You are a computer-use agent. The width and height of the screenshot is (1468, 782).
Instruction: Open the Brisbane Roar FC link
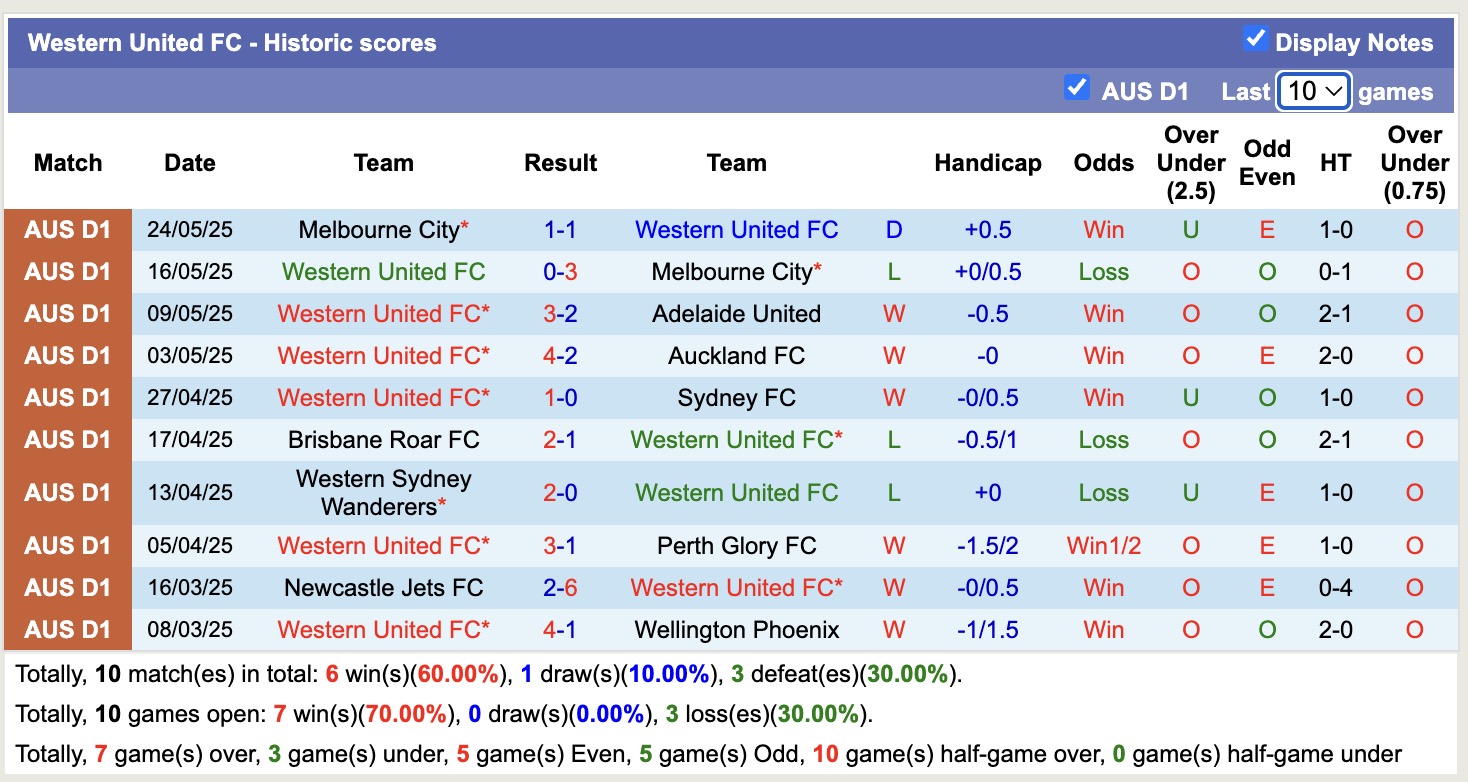click(x=384, y=439)
